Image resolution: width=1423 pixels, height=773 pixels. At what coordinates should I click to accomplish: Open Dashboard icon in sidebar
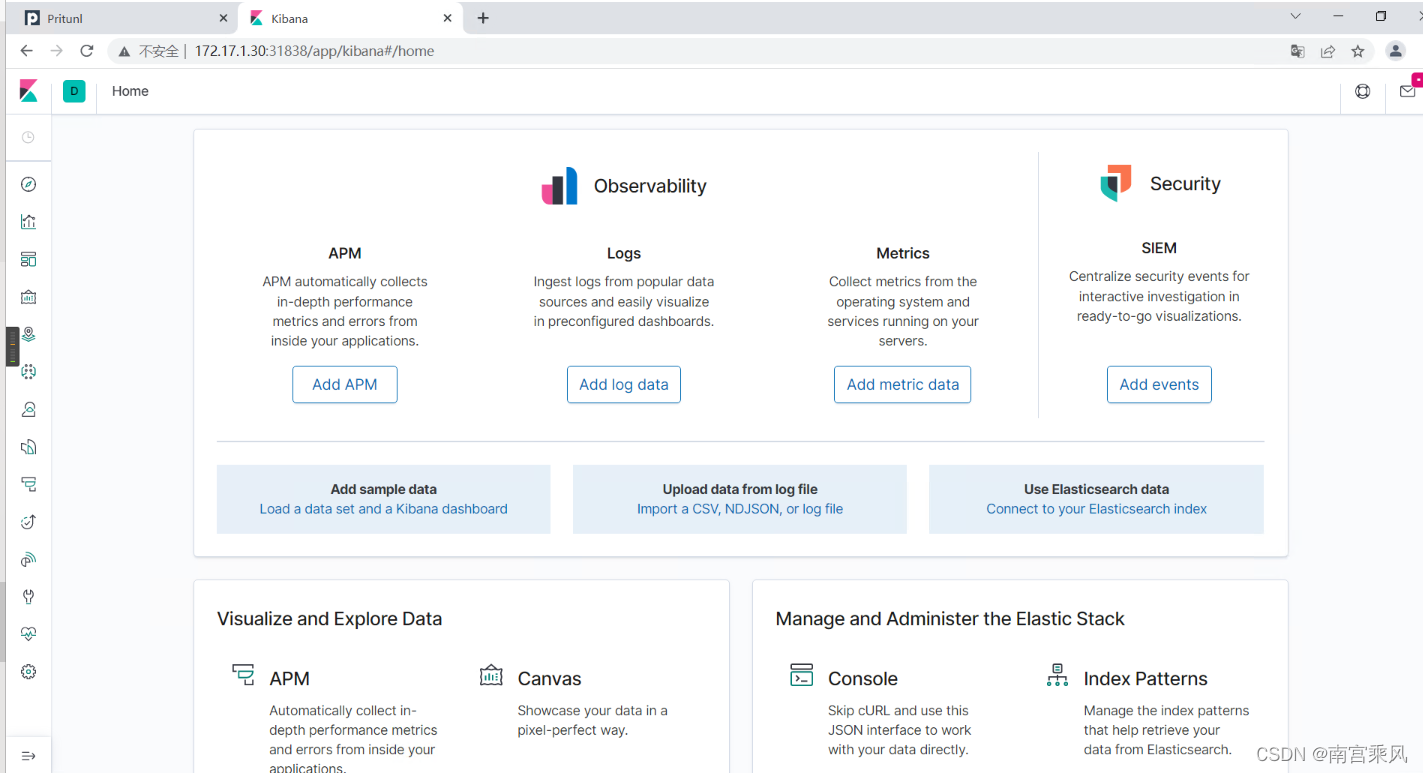(x=28, y=259)
